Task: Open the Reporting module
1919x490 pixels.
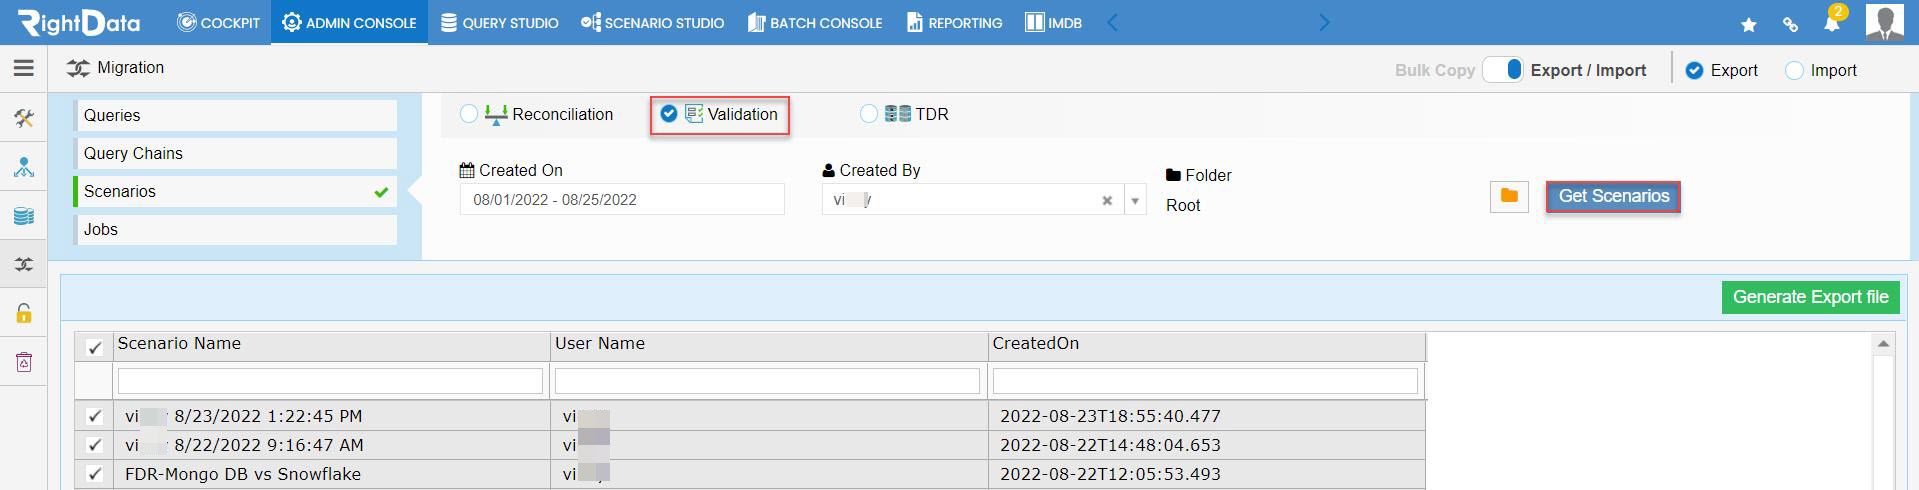Action: [954, 22]
